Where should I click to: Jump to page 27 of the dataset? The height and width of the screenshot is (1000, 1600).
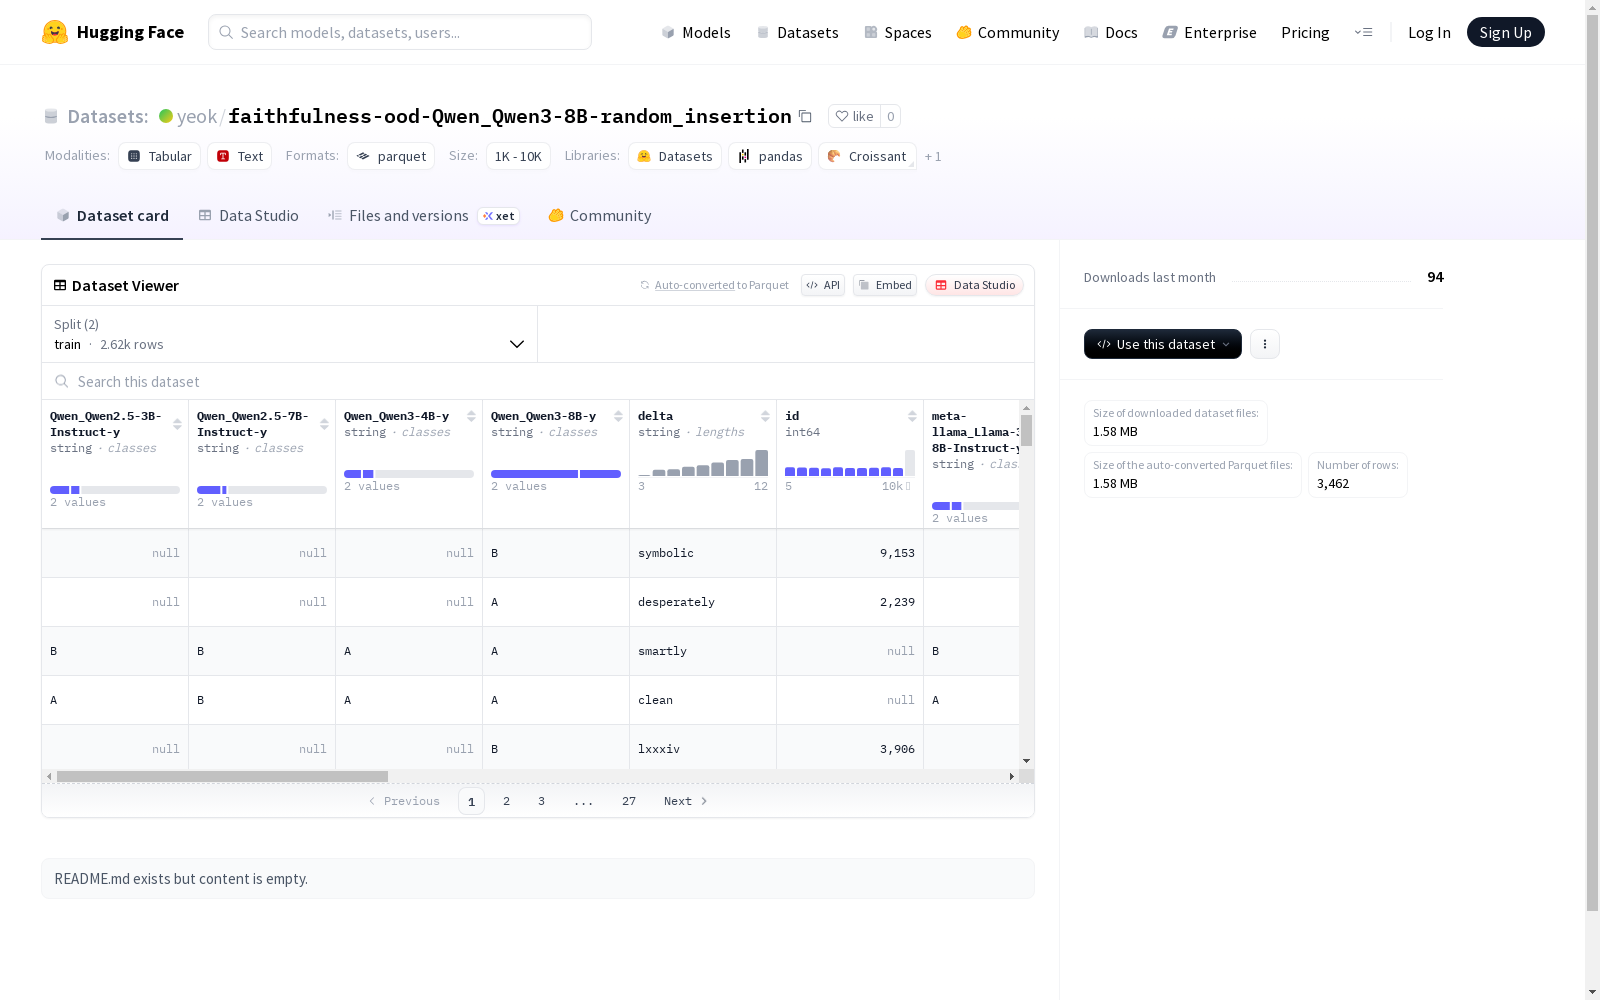[x=629, y=801]
